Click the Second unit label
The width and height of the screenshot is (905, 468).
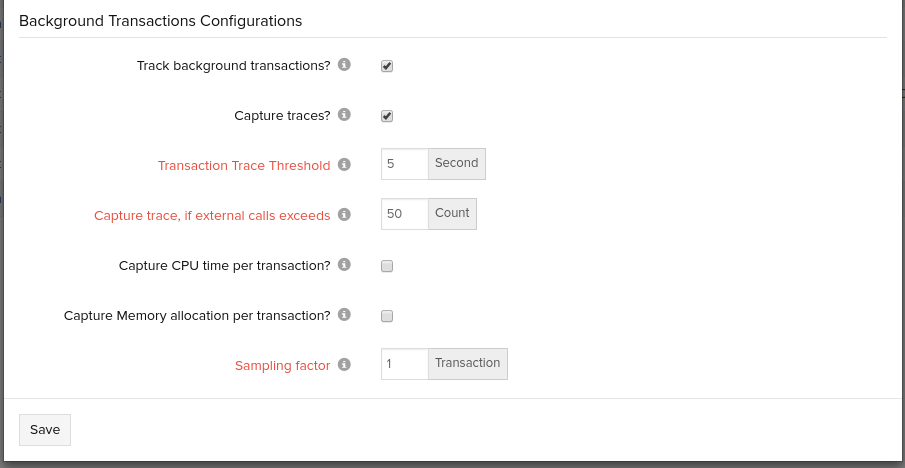pos(457,164)
